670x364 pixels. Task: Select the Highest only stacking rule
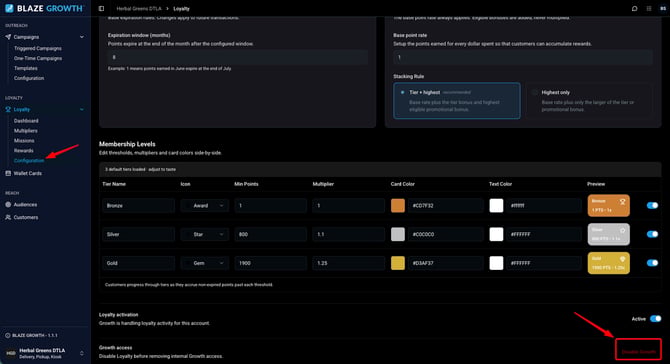coord(589,101)
